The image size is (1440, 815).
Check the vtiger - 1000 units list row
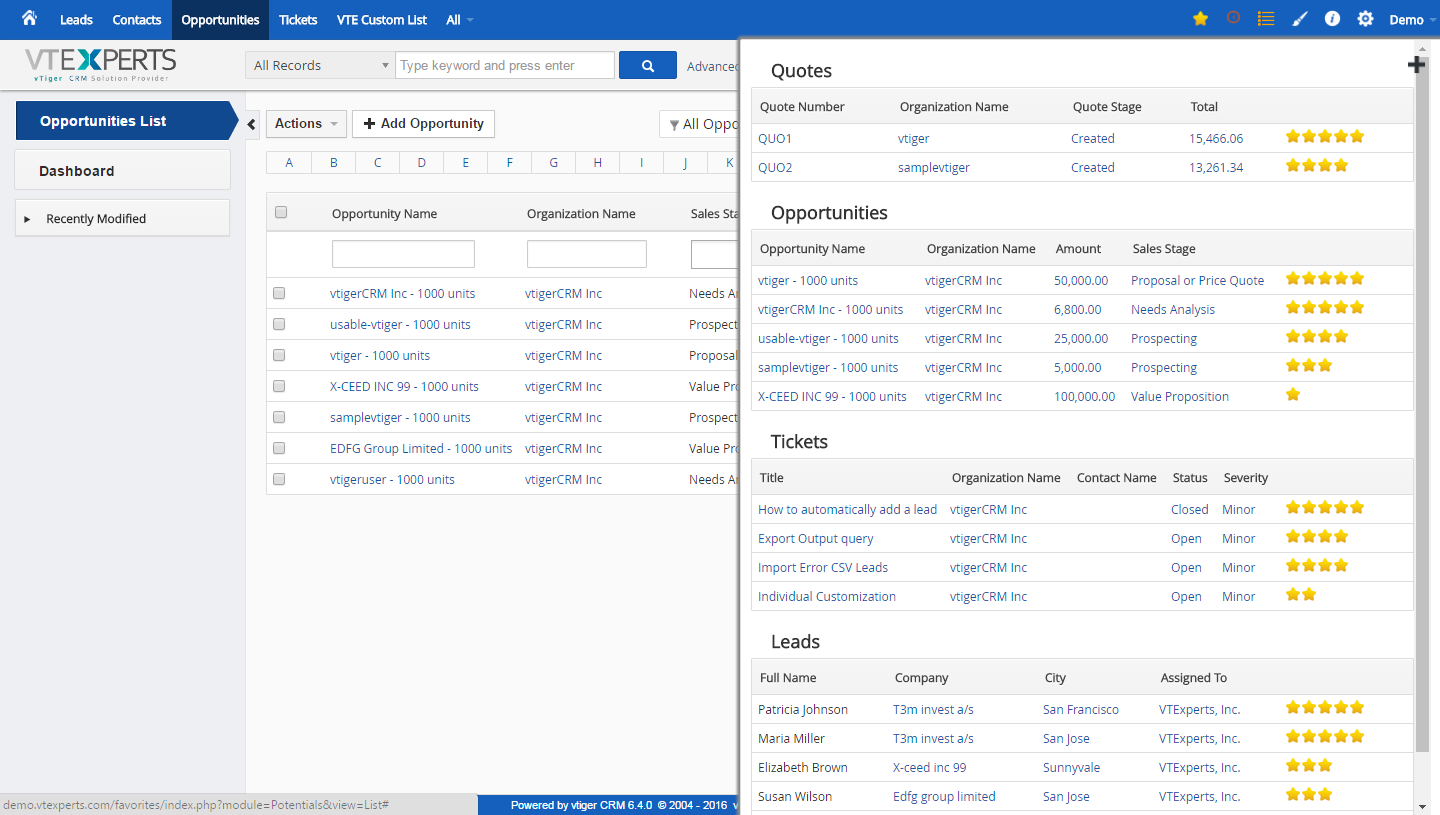pyautogui.click(x=279, y=355)
